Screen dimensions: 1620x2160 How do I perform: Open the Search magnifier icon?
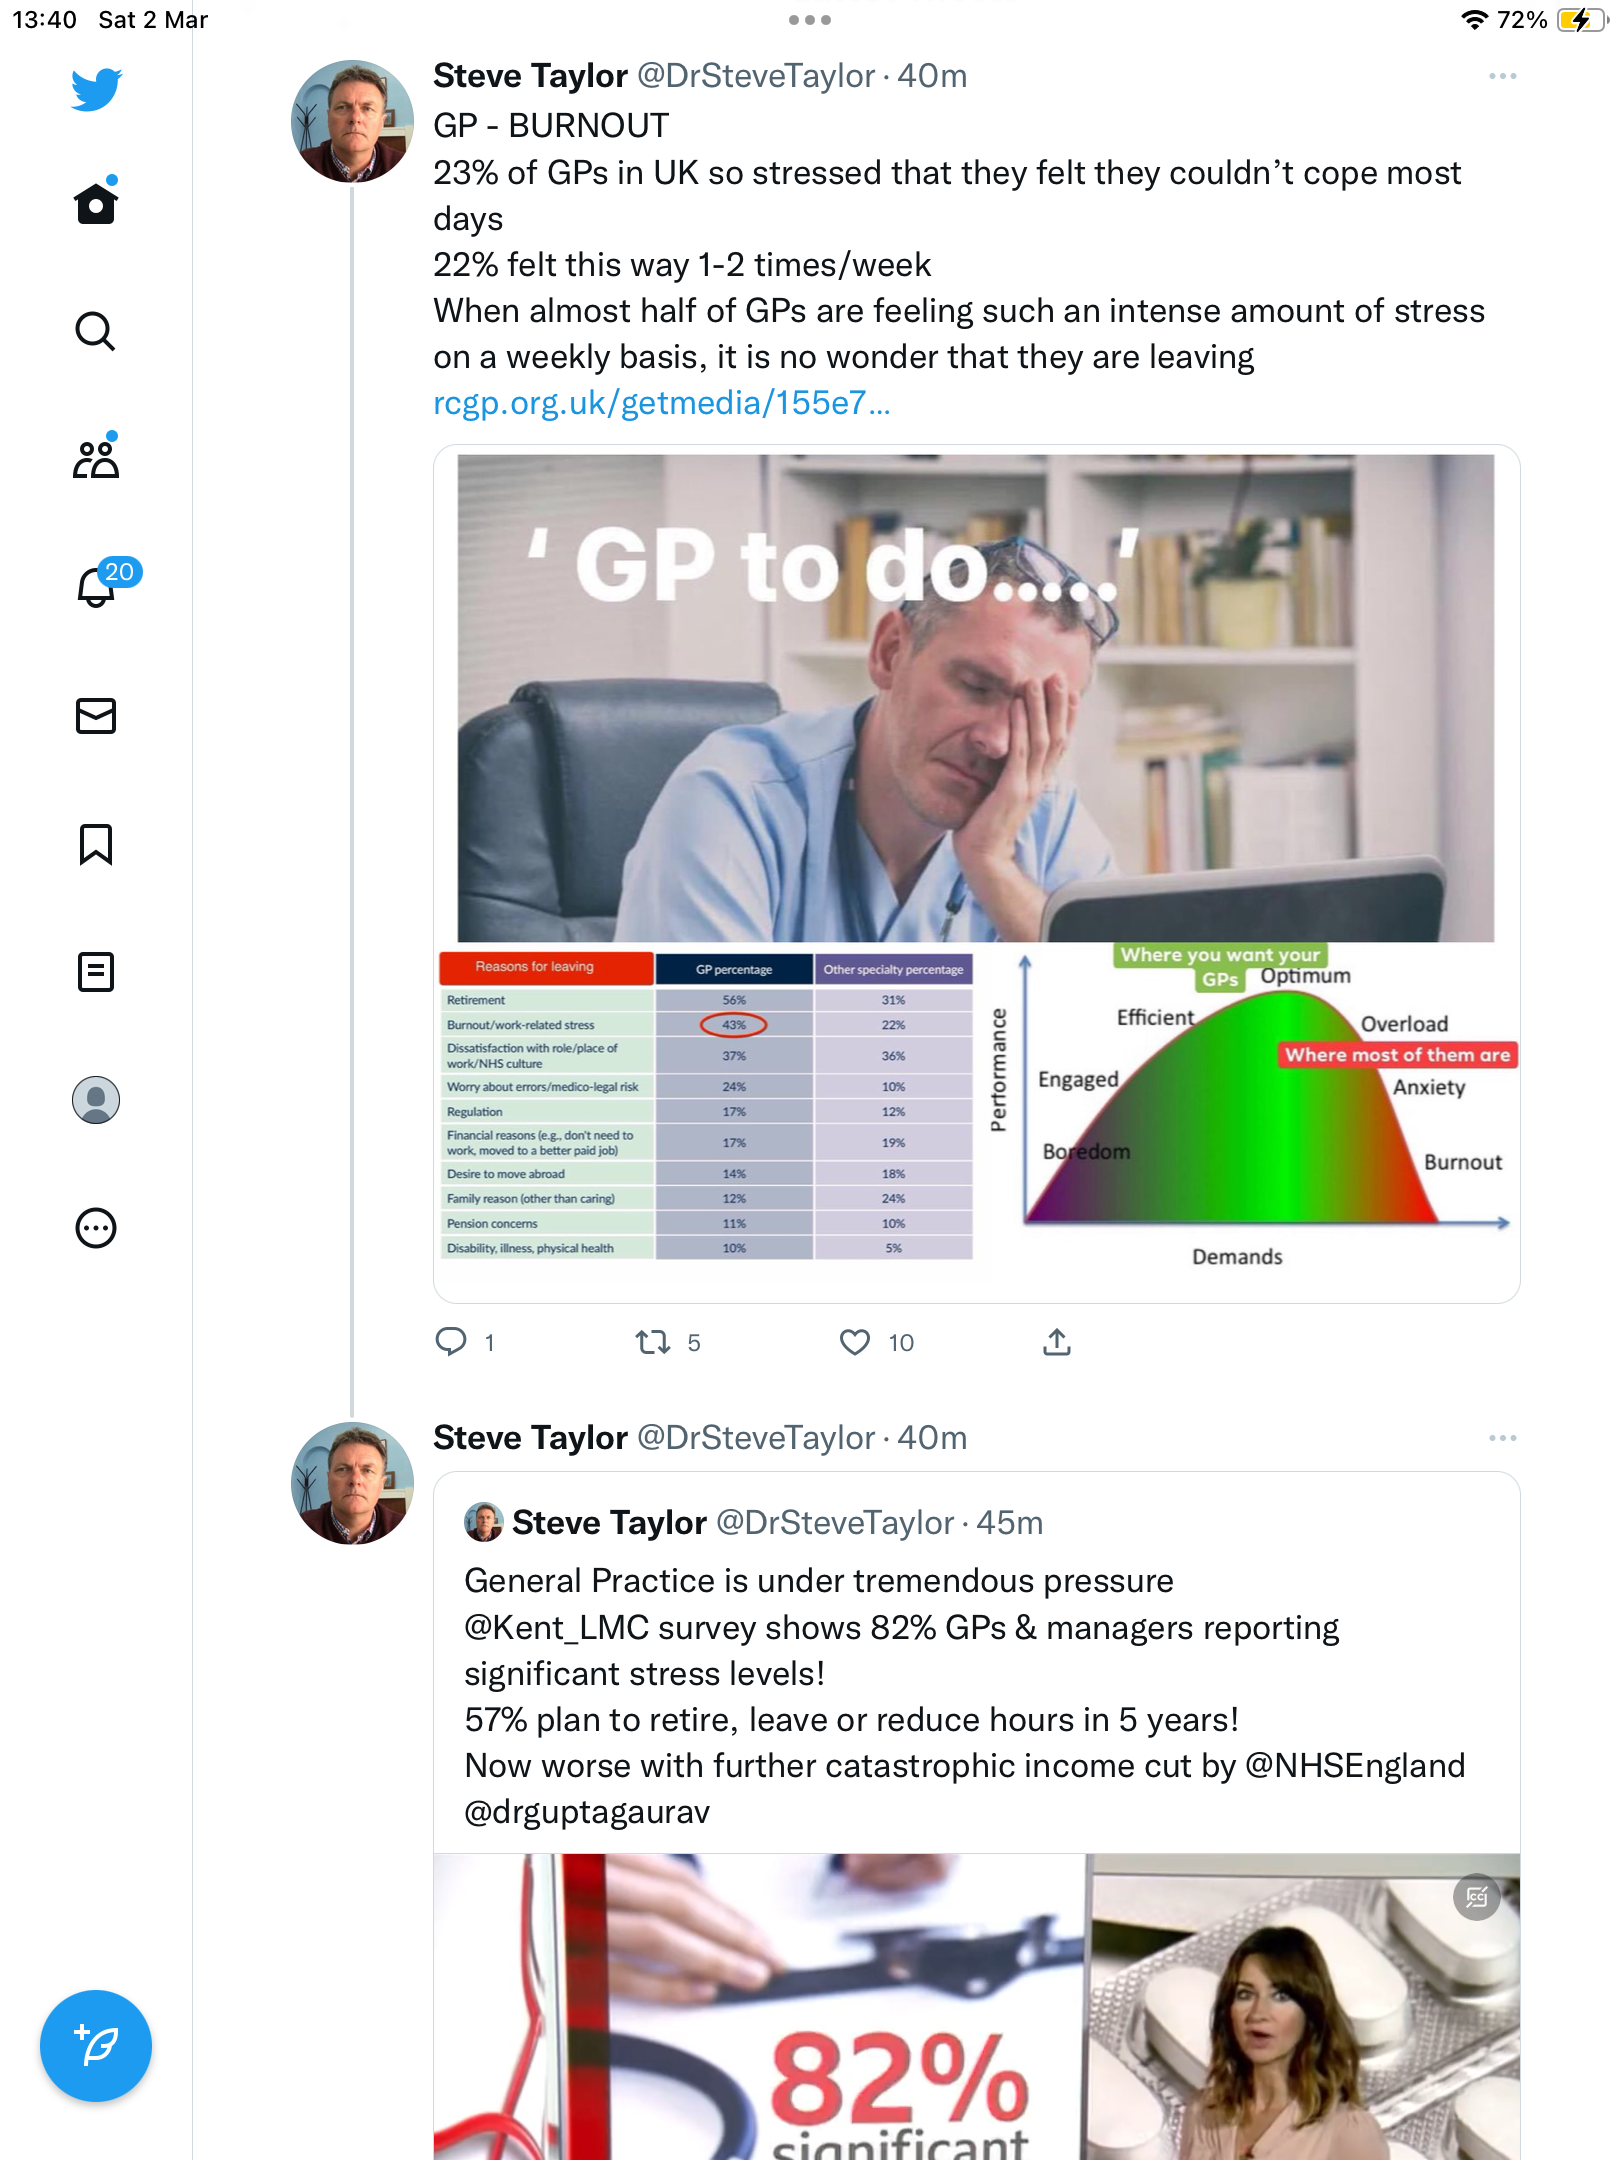(x=96, y=331)
